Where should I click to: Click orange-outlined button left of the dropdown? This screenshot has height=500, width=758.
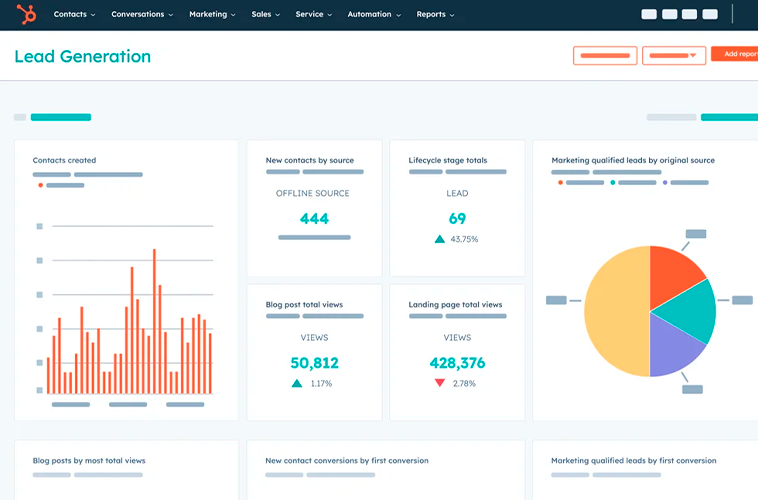(x=605, y=55)
